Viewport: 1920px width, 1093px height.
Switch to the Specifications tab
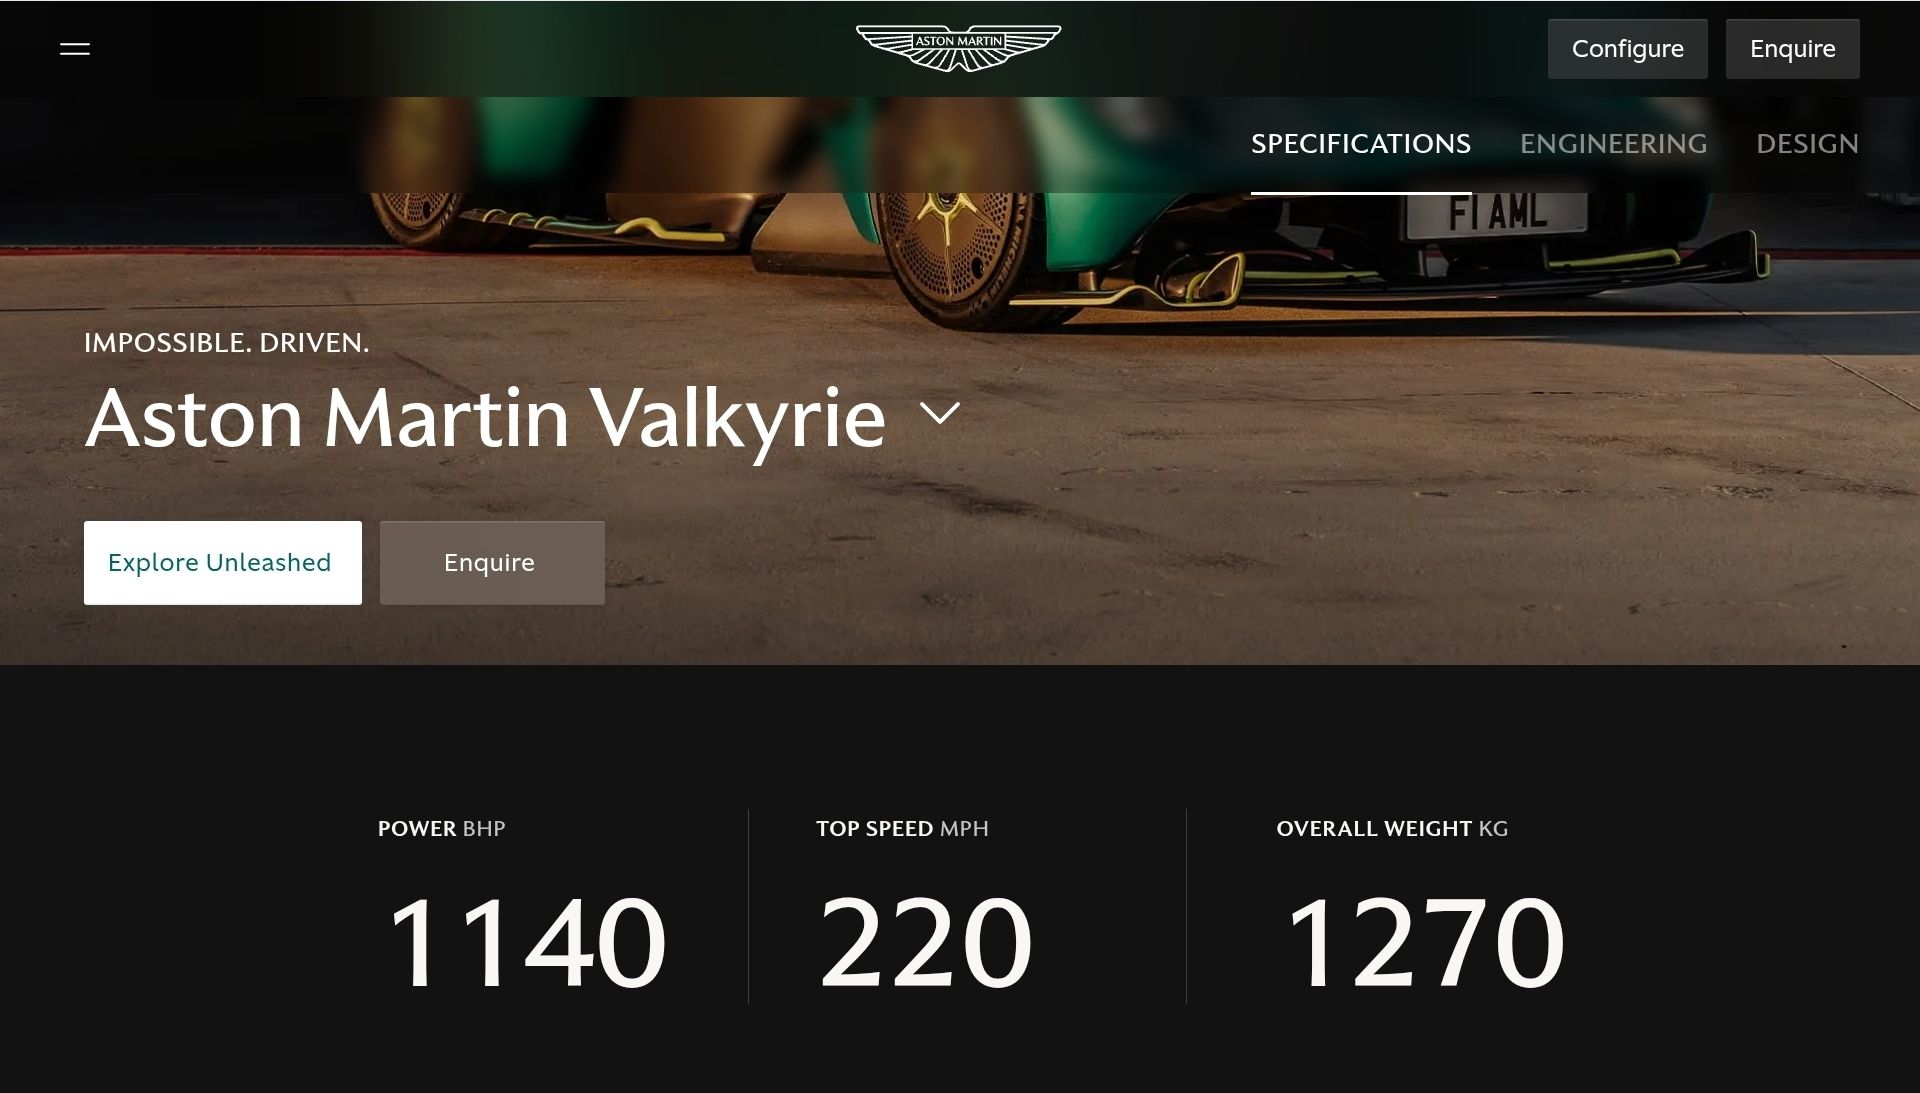point(1360,144)
